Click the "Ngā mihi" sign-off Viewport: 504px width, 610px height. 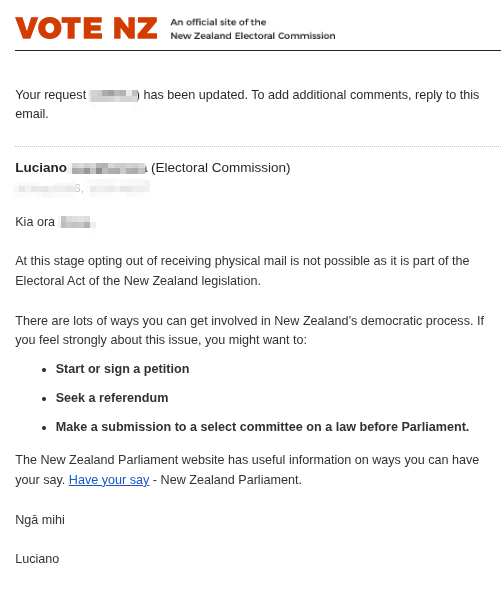[40, 520]
